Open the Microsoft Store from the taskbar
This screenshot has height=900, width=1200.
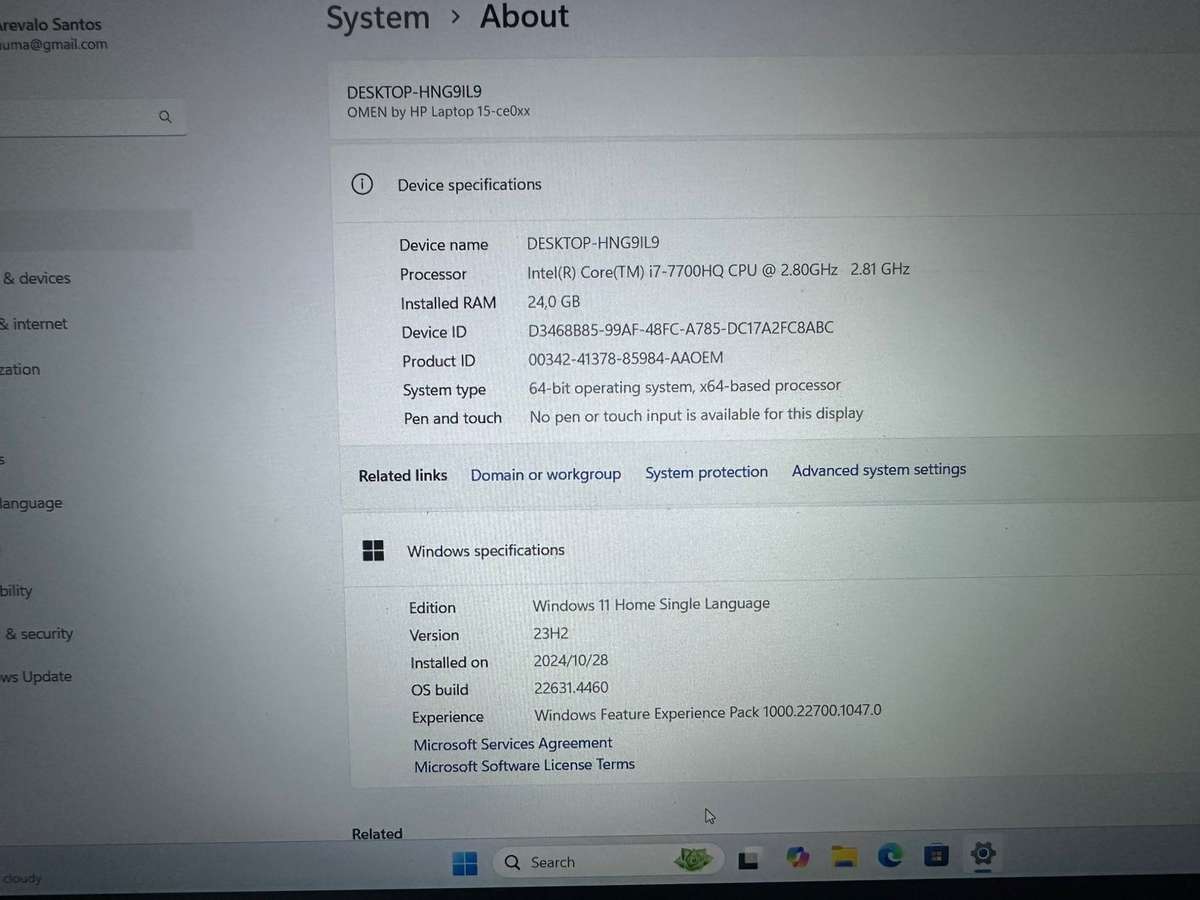[x=936, y=855]
